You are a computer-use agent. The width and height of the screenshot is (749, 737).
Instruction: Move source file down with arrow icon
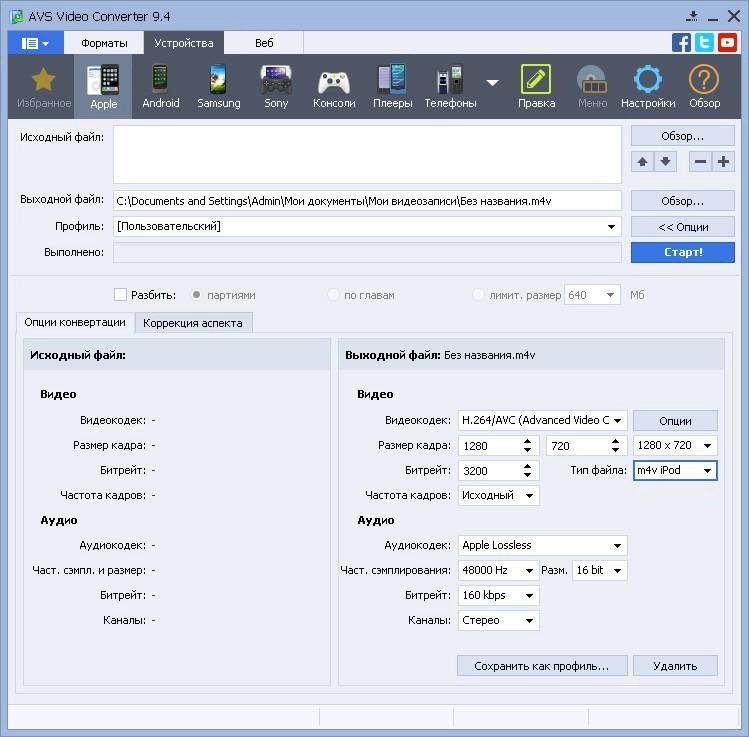point(665,162)
